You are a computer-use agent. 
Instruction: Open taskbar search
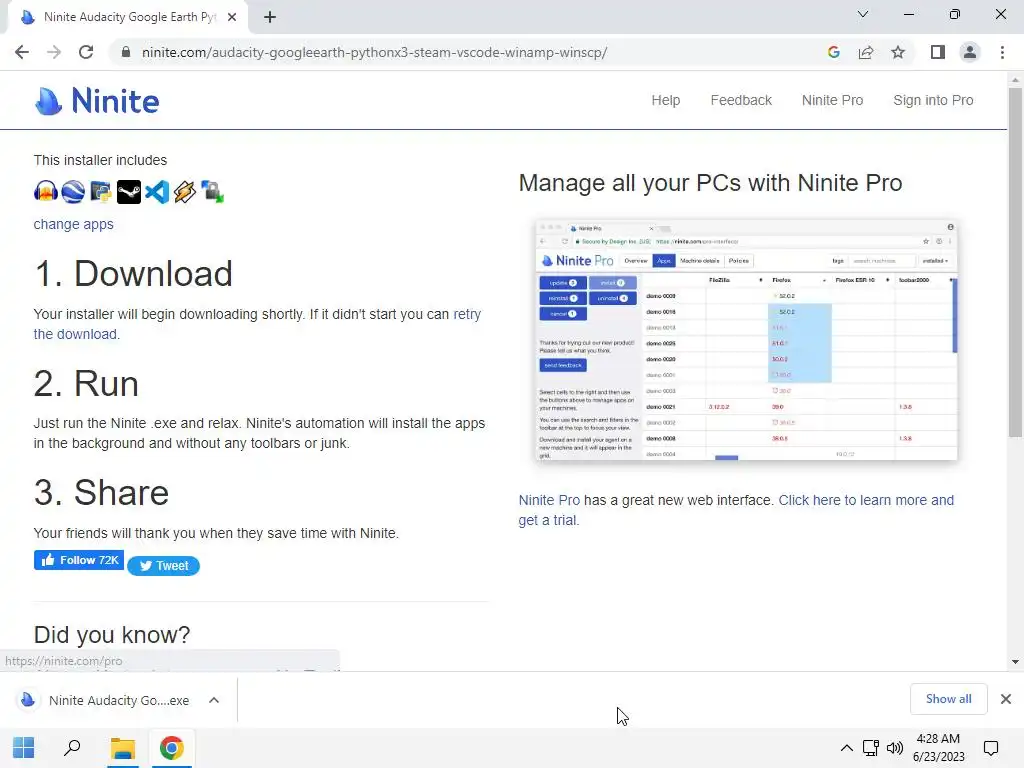(x=72, y=748)
